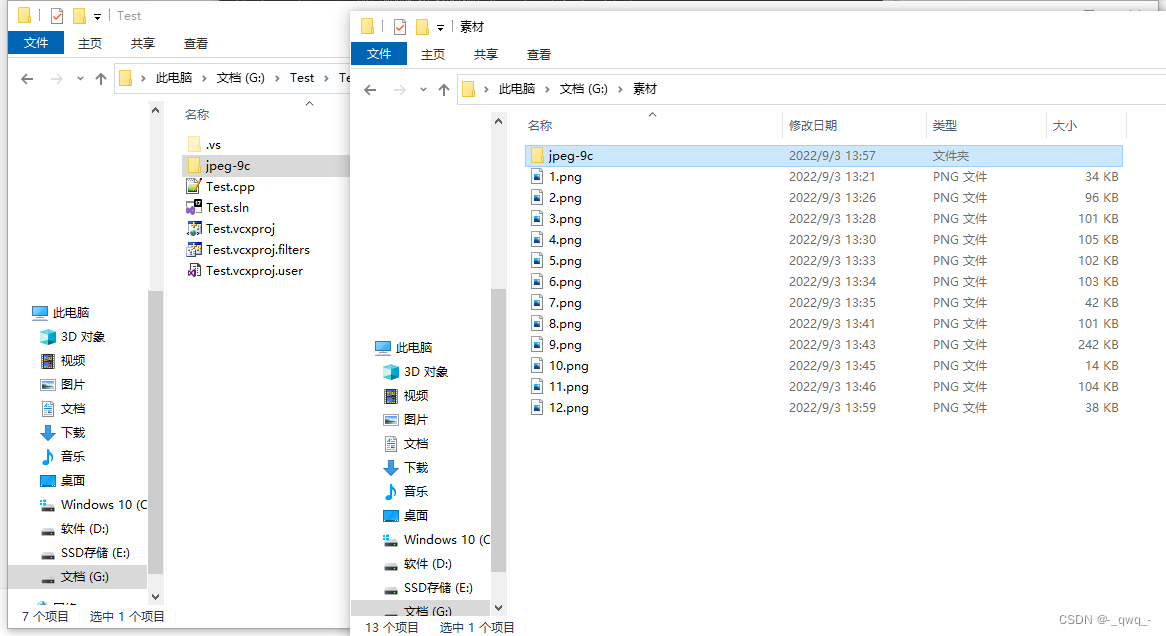1166x636 pixels.
Task: Select 视频 in 素材 navigation pane
Action: tap(406, 395)
